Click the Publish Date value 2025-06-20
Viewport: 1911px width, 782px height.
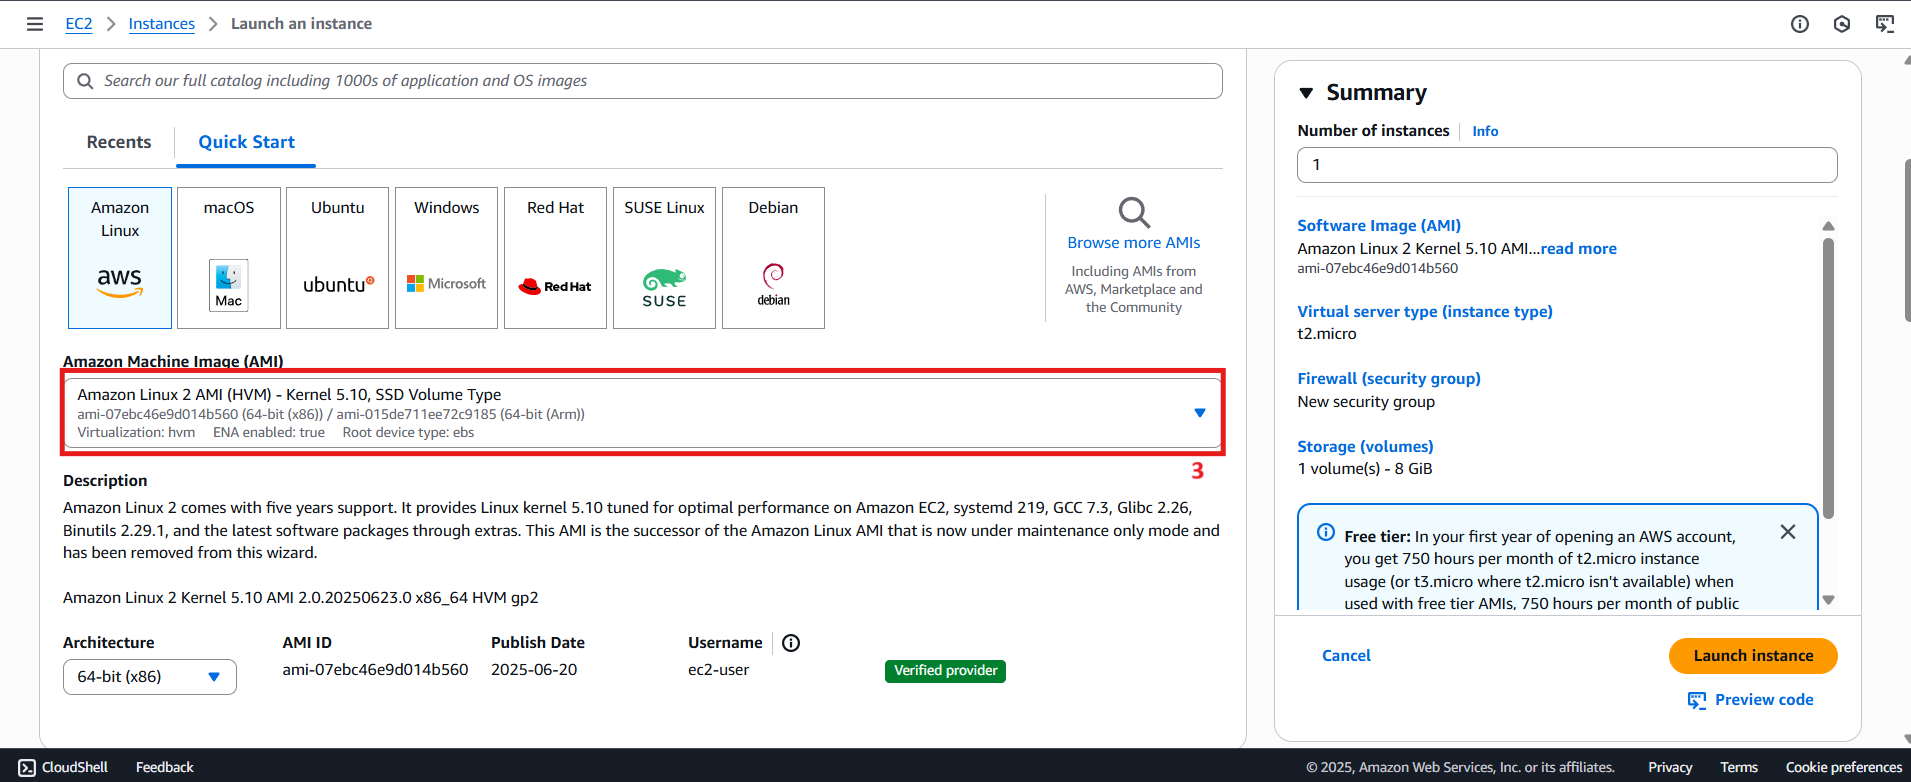click(534, 670)
